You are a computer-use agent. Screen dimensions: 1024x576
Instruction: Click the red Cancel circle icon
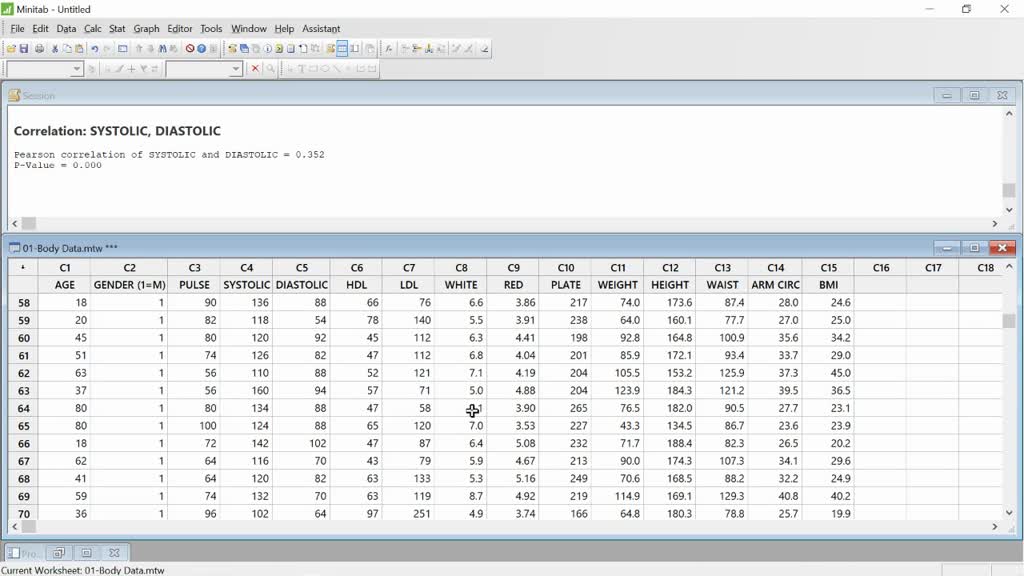pos(189,49)
